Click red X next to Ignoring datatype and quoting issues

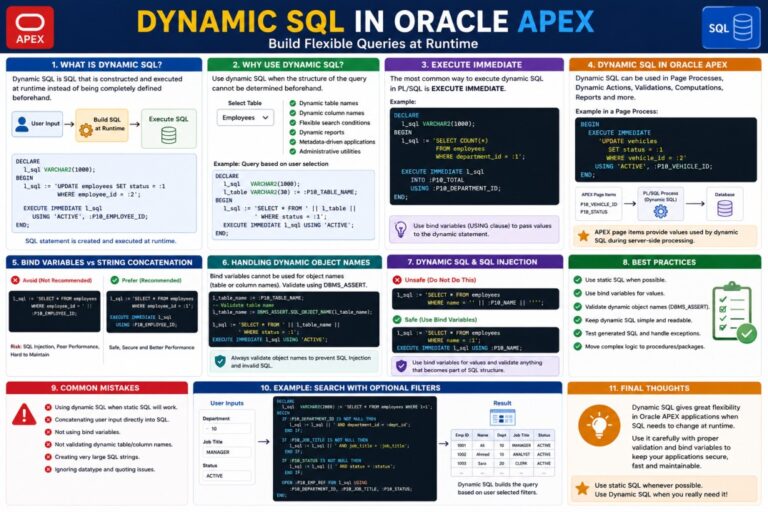[48, 469]
